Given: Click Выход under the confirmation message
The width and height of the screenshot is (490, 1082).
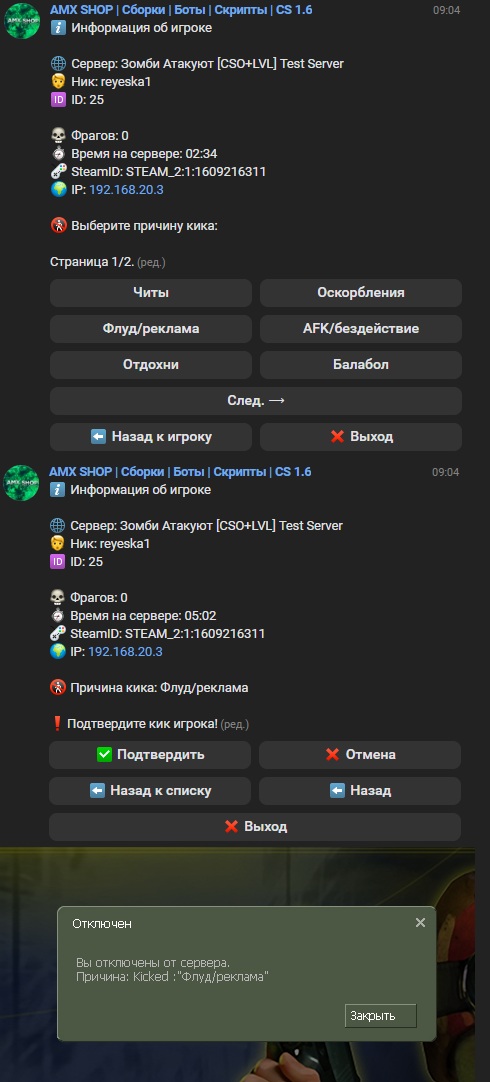Looking at the screenshot, I should tap(255, 826).
